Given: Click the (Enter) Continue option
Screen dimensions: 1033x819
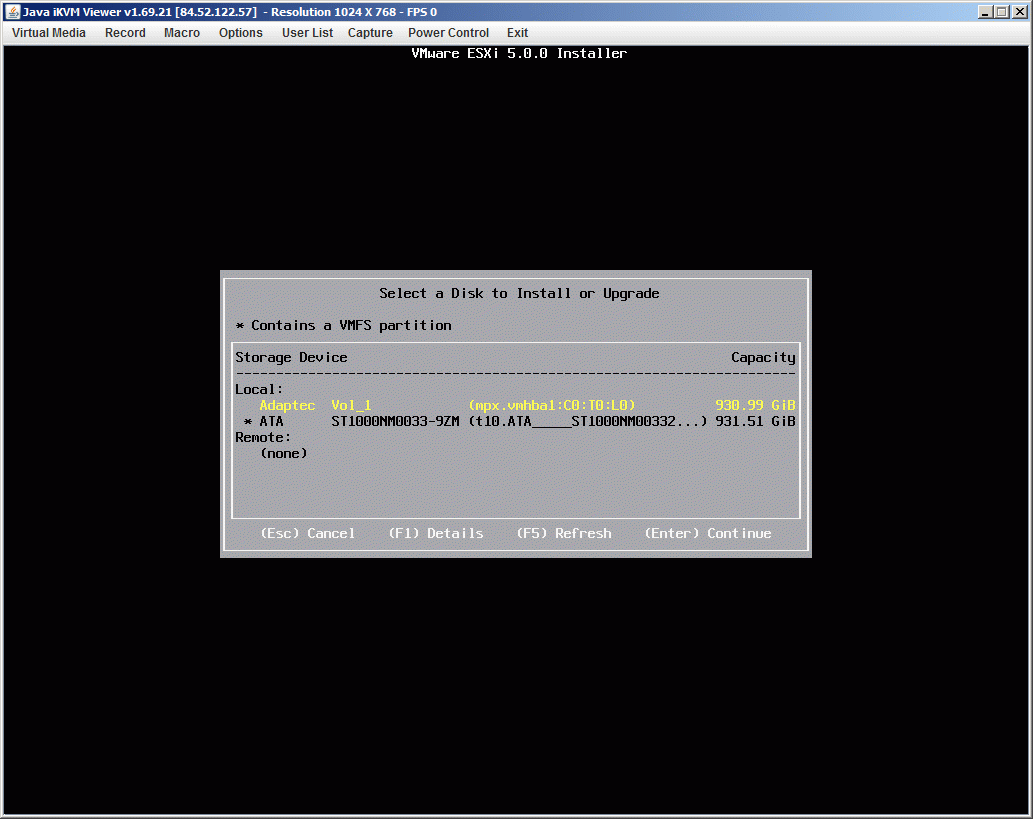Looking at the screenshot, I should (708, 533).
